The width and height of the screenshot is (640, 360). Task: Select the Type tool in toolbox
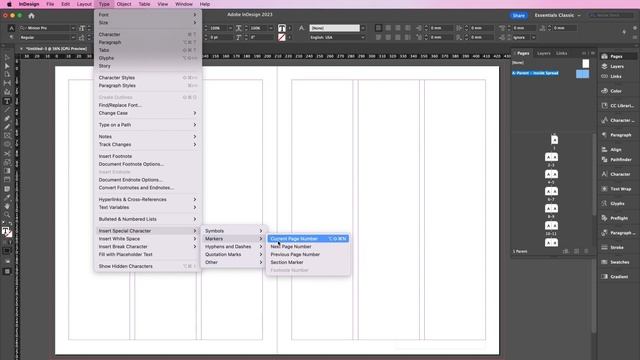pyautogui.click(x=7, y=101)
